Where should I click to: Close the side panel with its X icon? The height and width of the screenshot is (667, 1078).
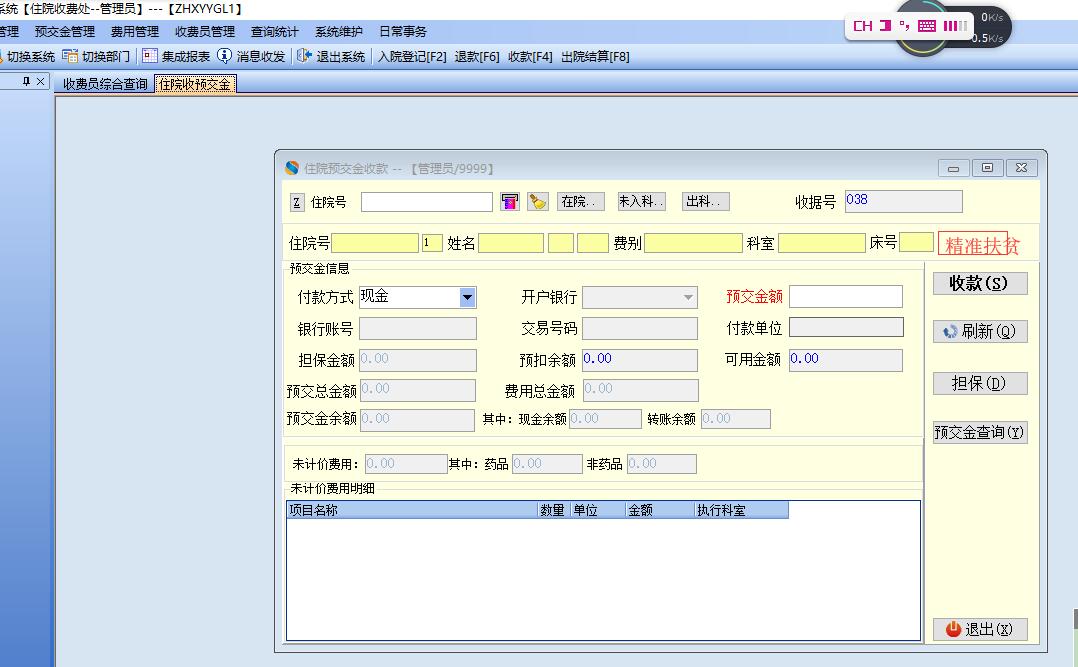tap(41, 81)
